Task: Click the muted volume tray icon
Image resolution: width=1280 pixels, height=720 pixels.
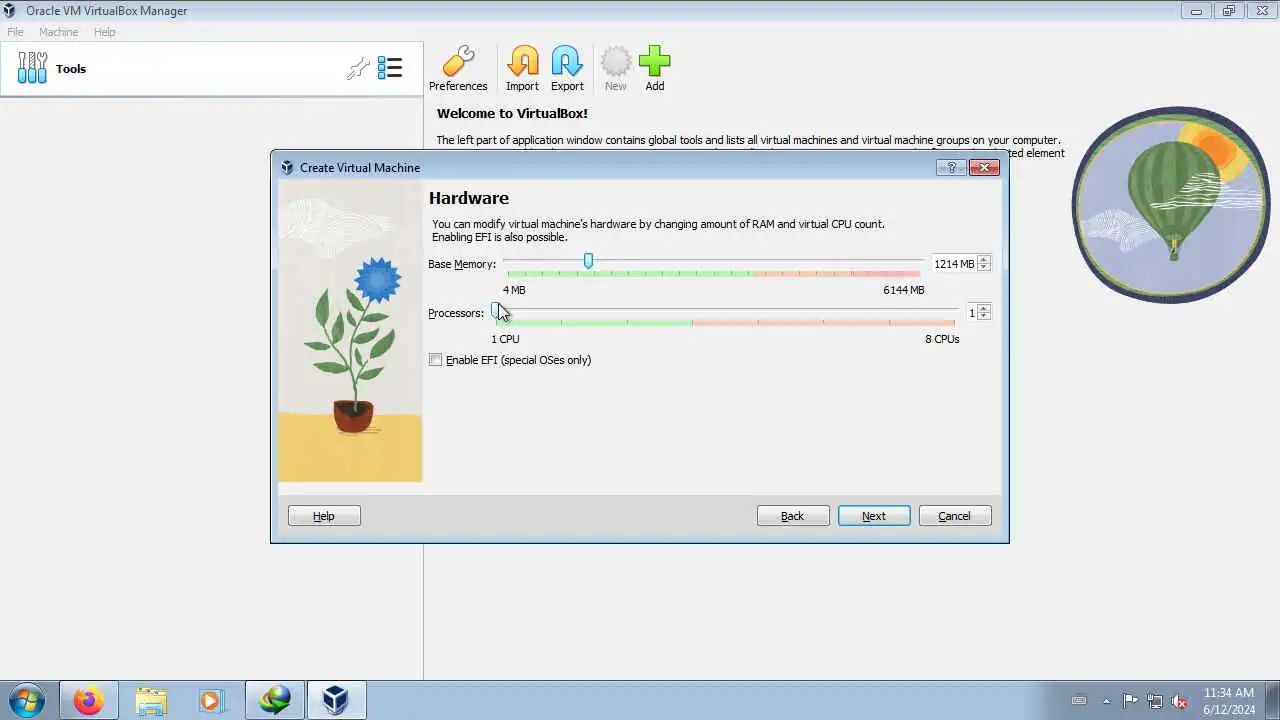Action: (x=1180, y=701)
